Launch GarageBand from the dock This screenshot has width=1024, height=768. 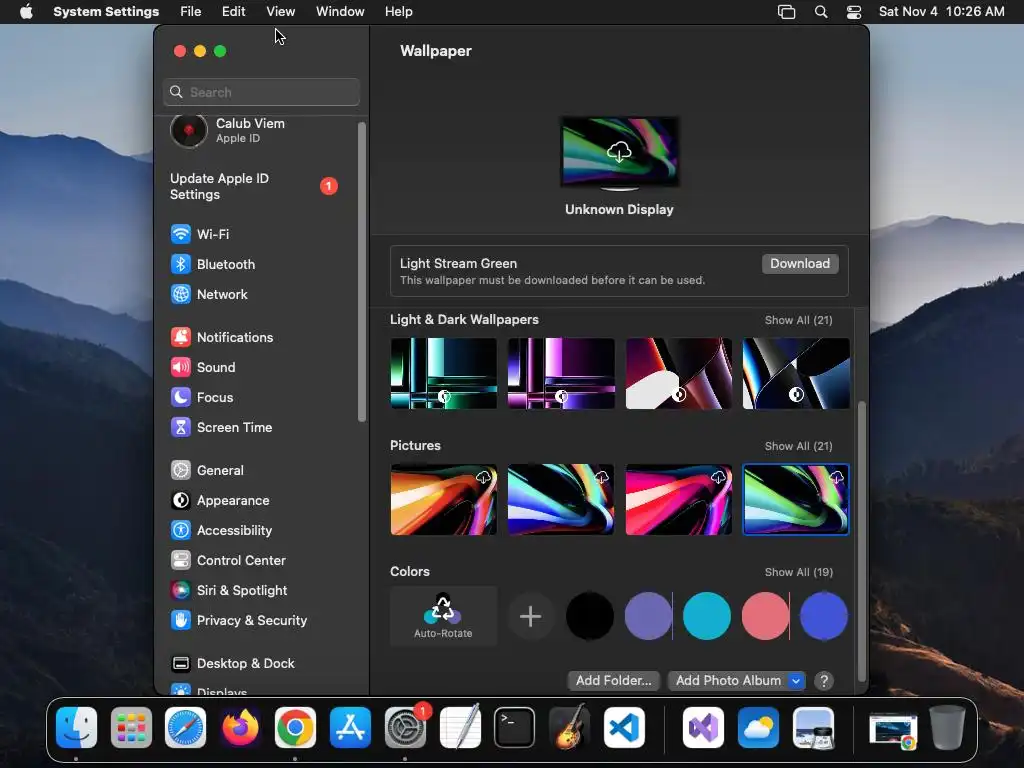(570, 727)
